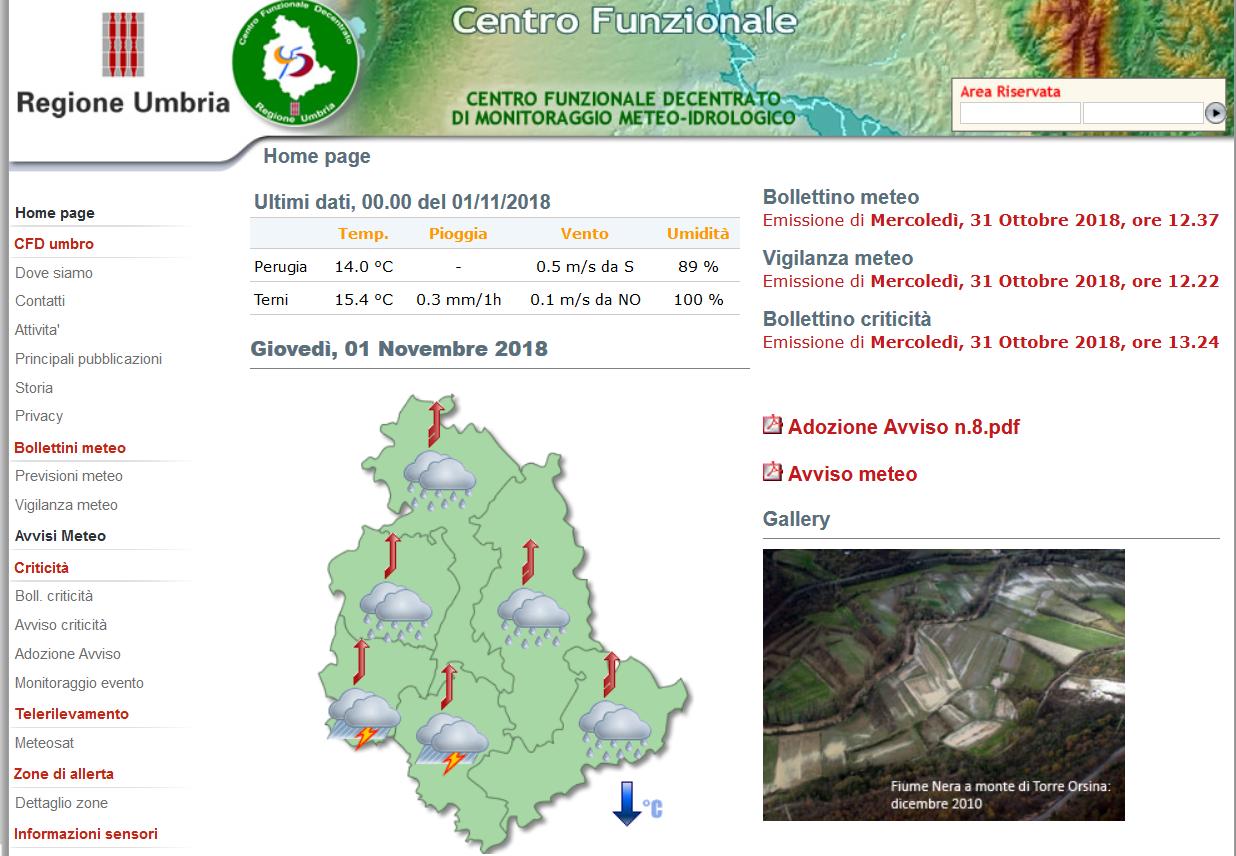Open the Avviso meteo document link
1236x856 pixels.
coord(852,474)
